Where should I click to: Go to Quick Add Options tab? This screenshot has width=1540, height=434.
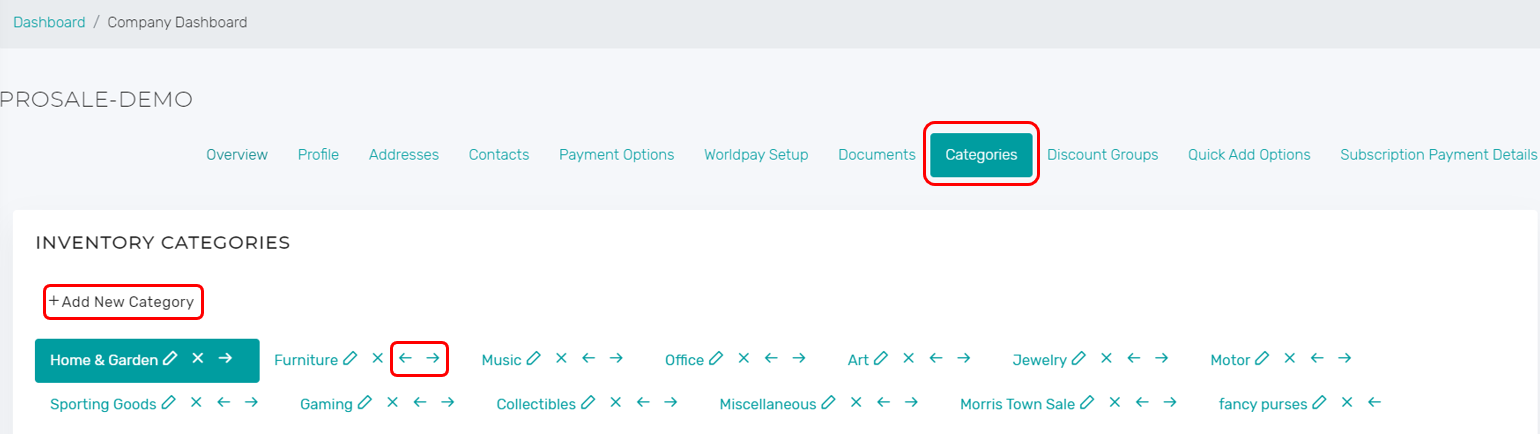pos(1249,155)
